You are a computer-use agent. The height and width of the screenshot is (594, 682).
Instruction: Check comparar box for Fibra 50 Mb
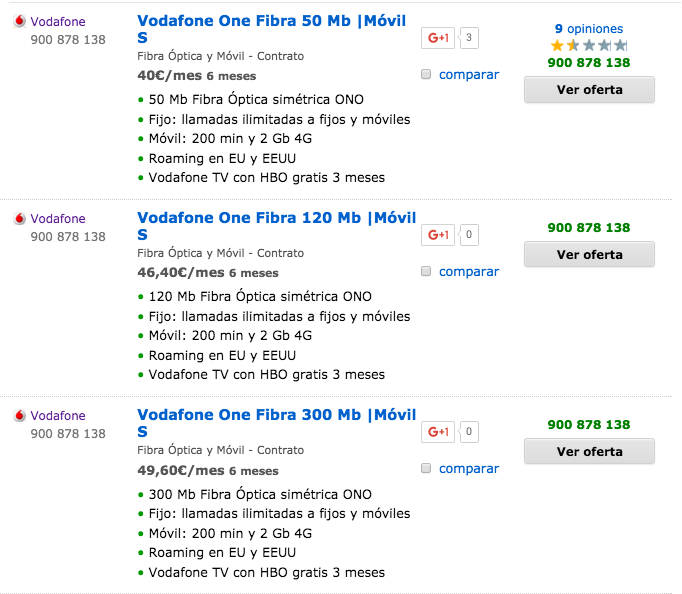[x=427, y=75]
